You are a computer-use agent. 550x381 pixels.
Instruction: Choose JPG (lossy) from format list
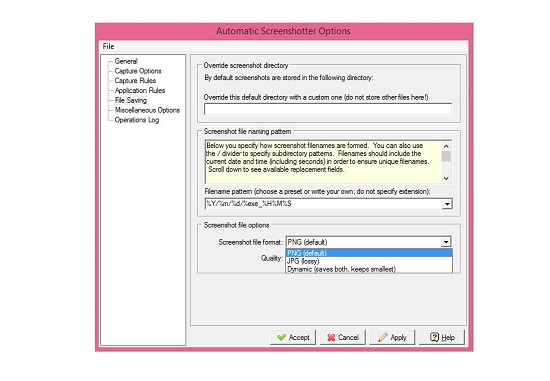(x=369, y=261)
